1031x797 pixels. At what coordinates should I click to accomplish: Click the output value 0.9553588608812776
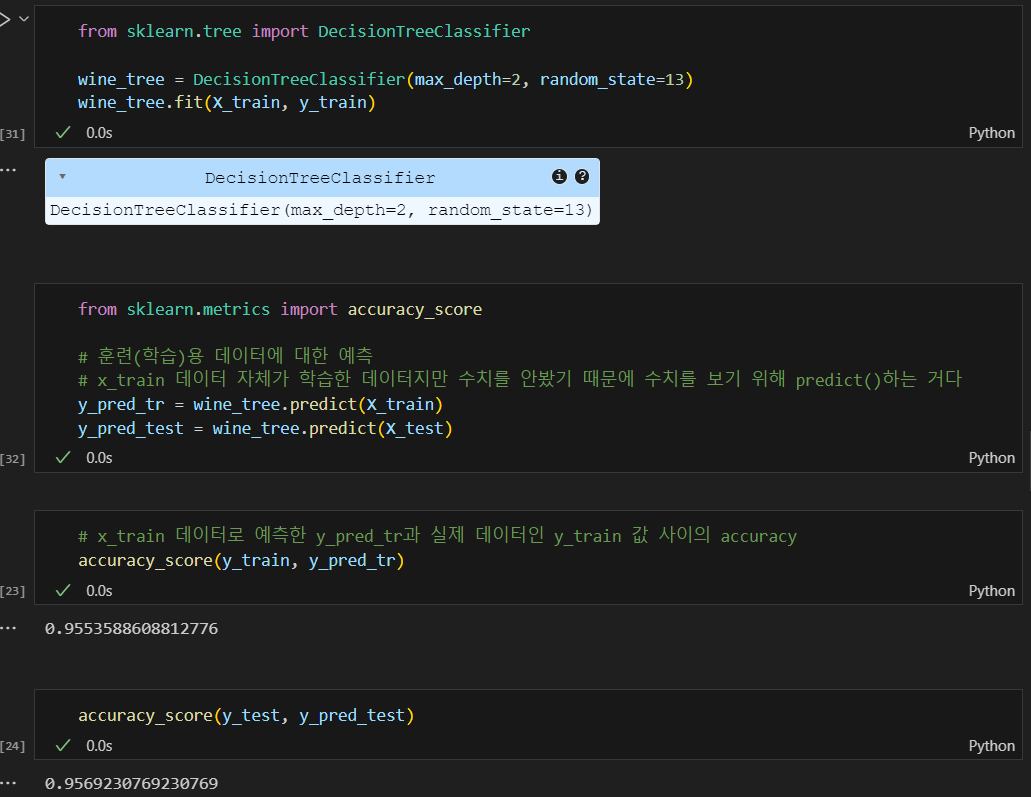pos(132,629)
